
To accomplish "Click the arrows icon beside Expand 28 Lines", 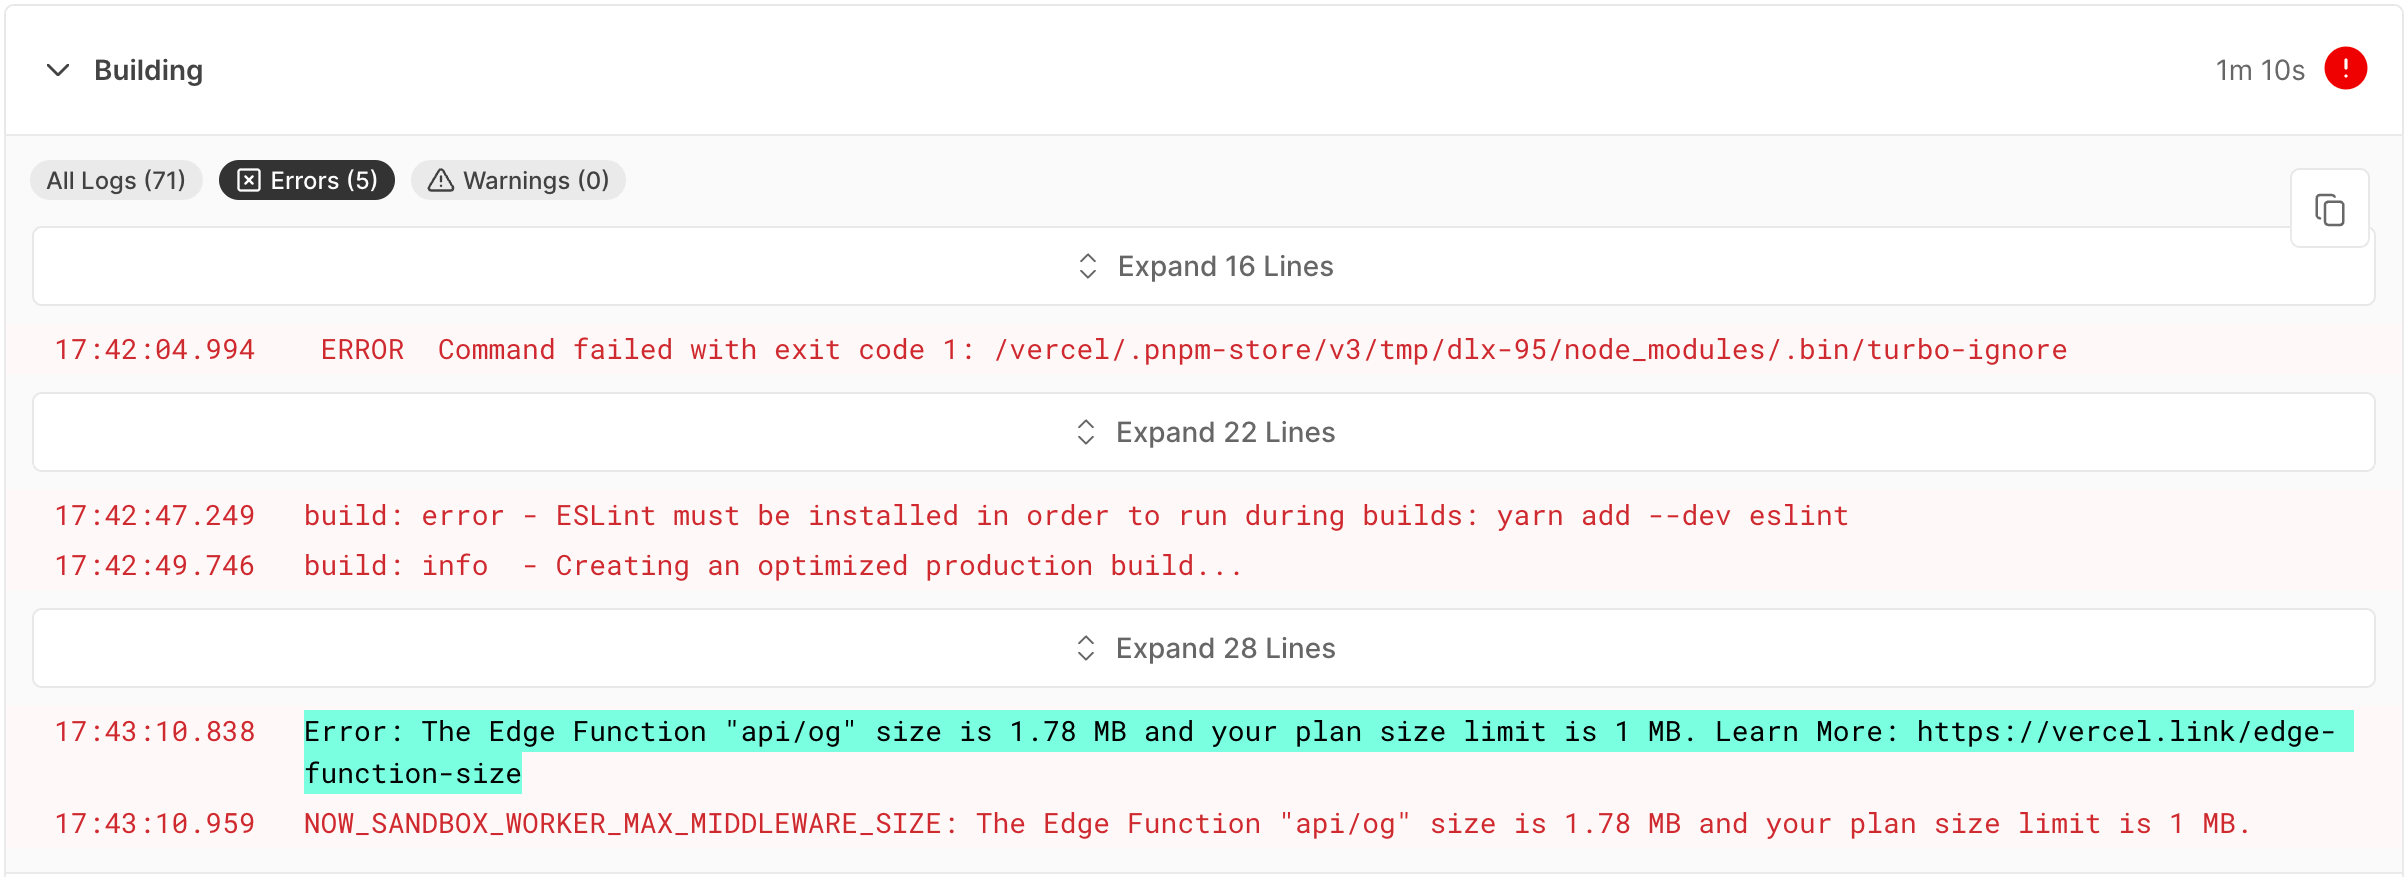I will (x=1086, y=648).
